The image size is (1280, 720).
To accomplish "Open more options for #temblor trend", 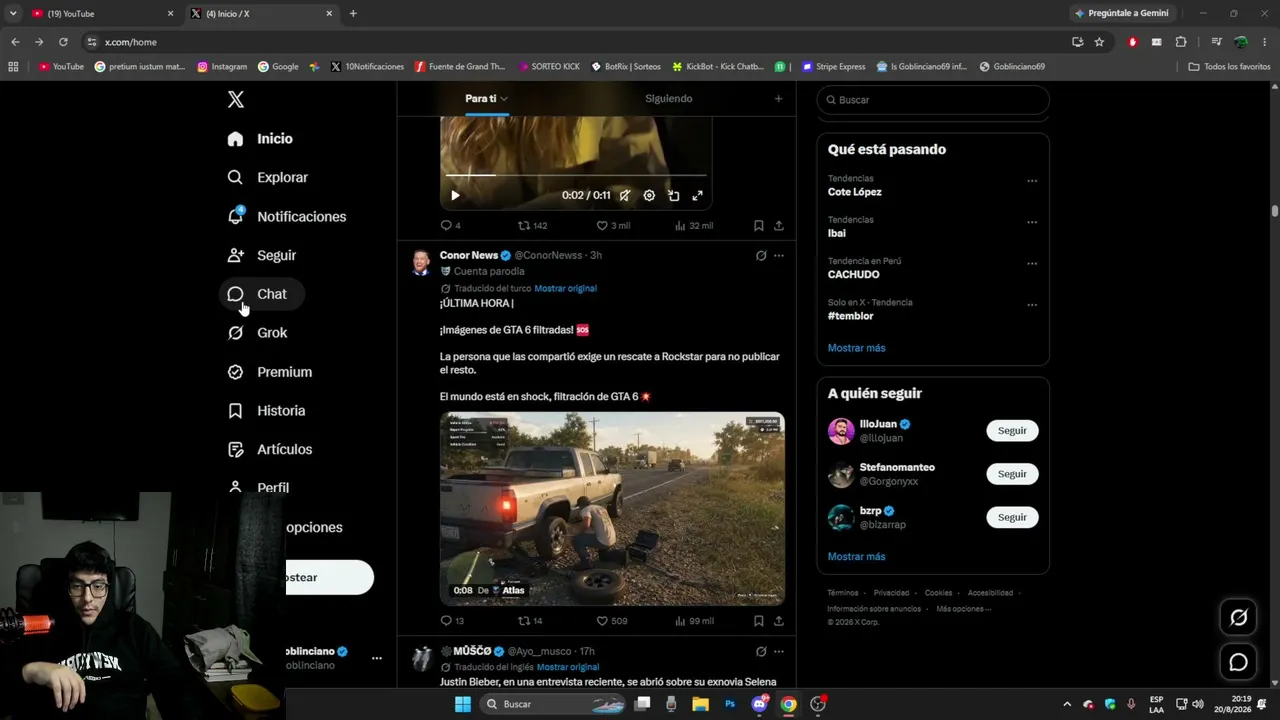I will (1032, 305).
